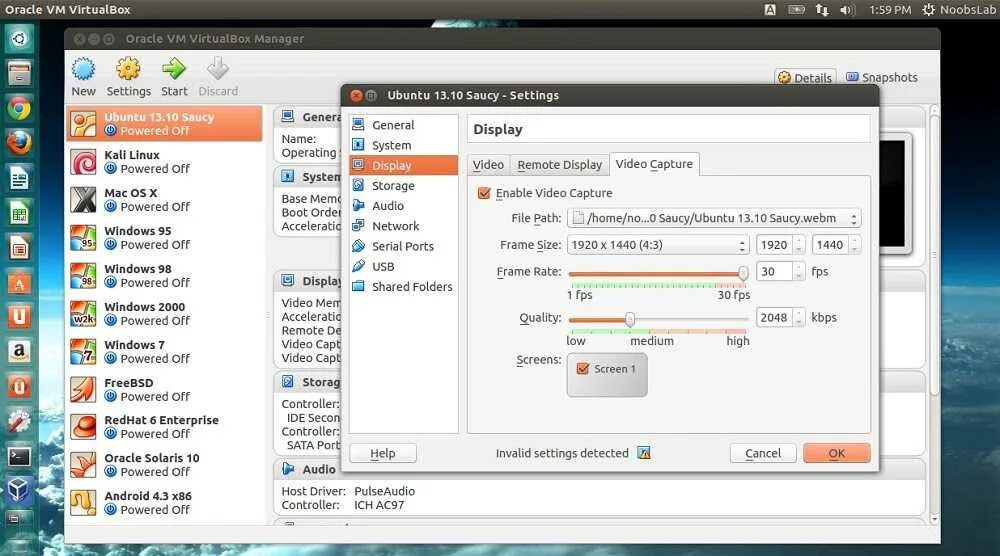Select the Windows 98 virtual machine
This screenshot has height=556, width=1000.
(165, 275)
